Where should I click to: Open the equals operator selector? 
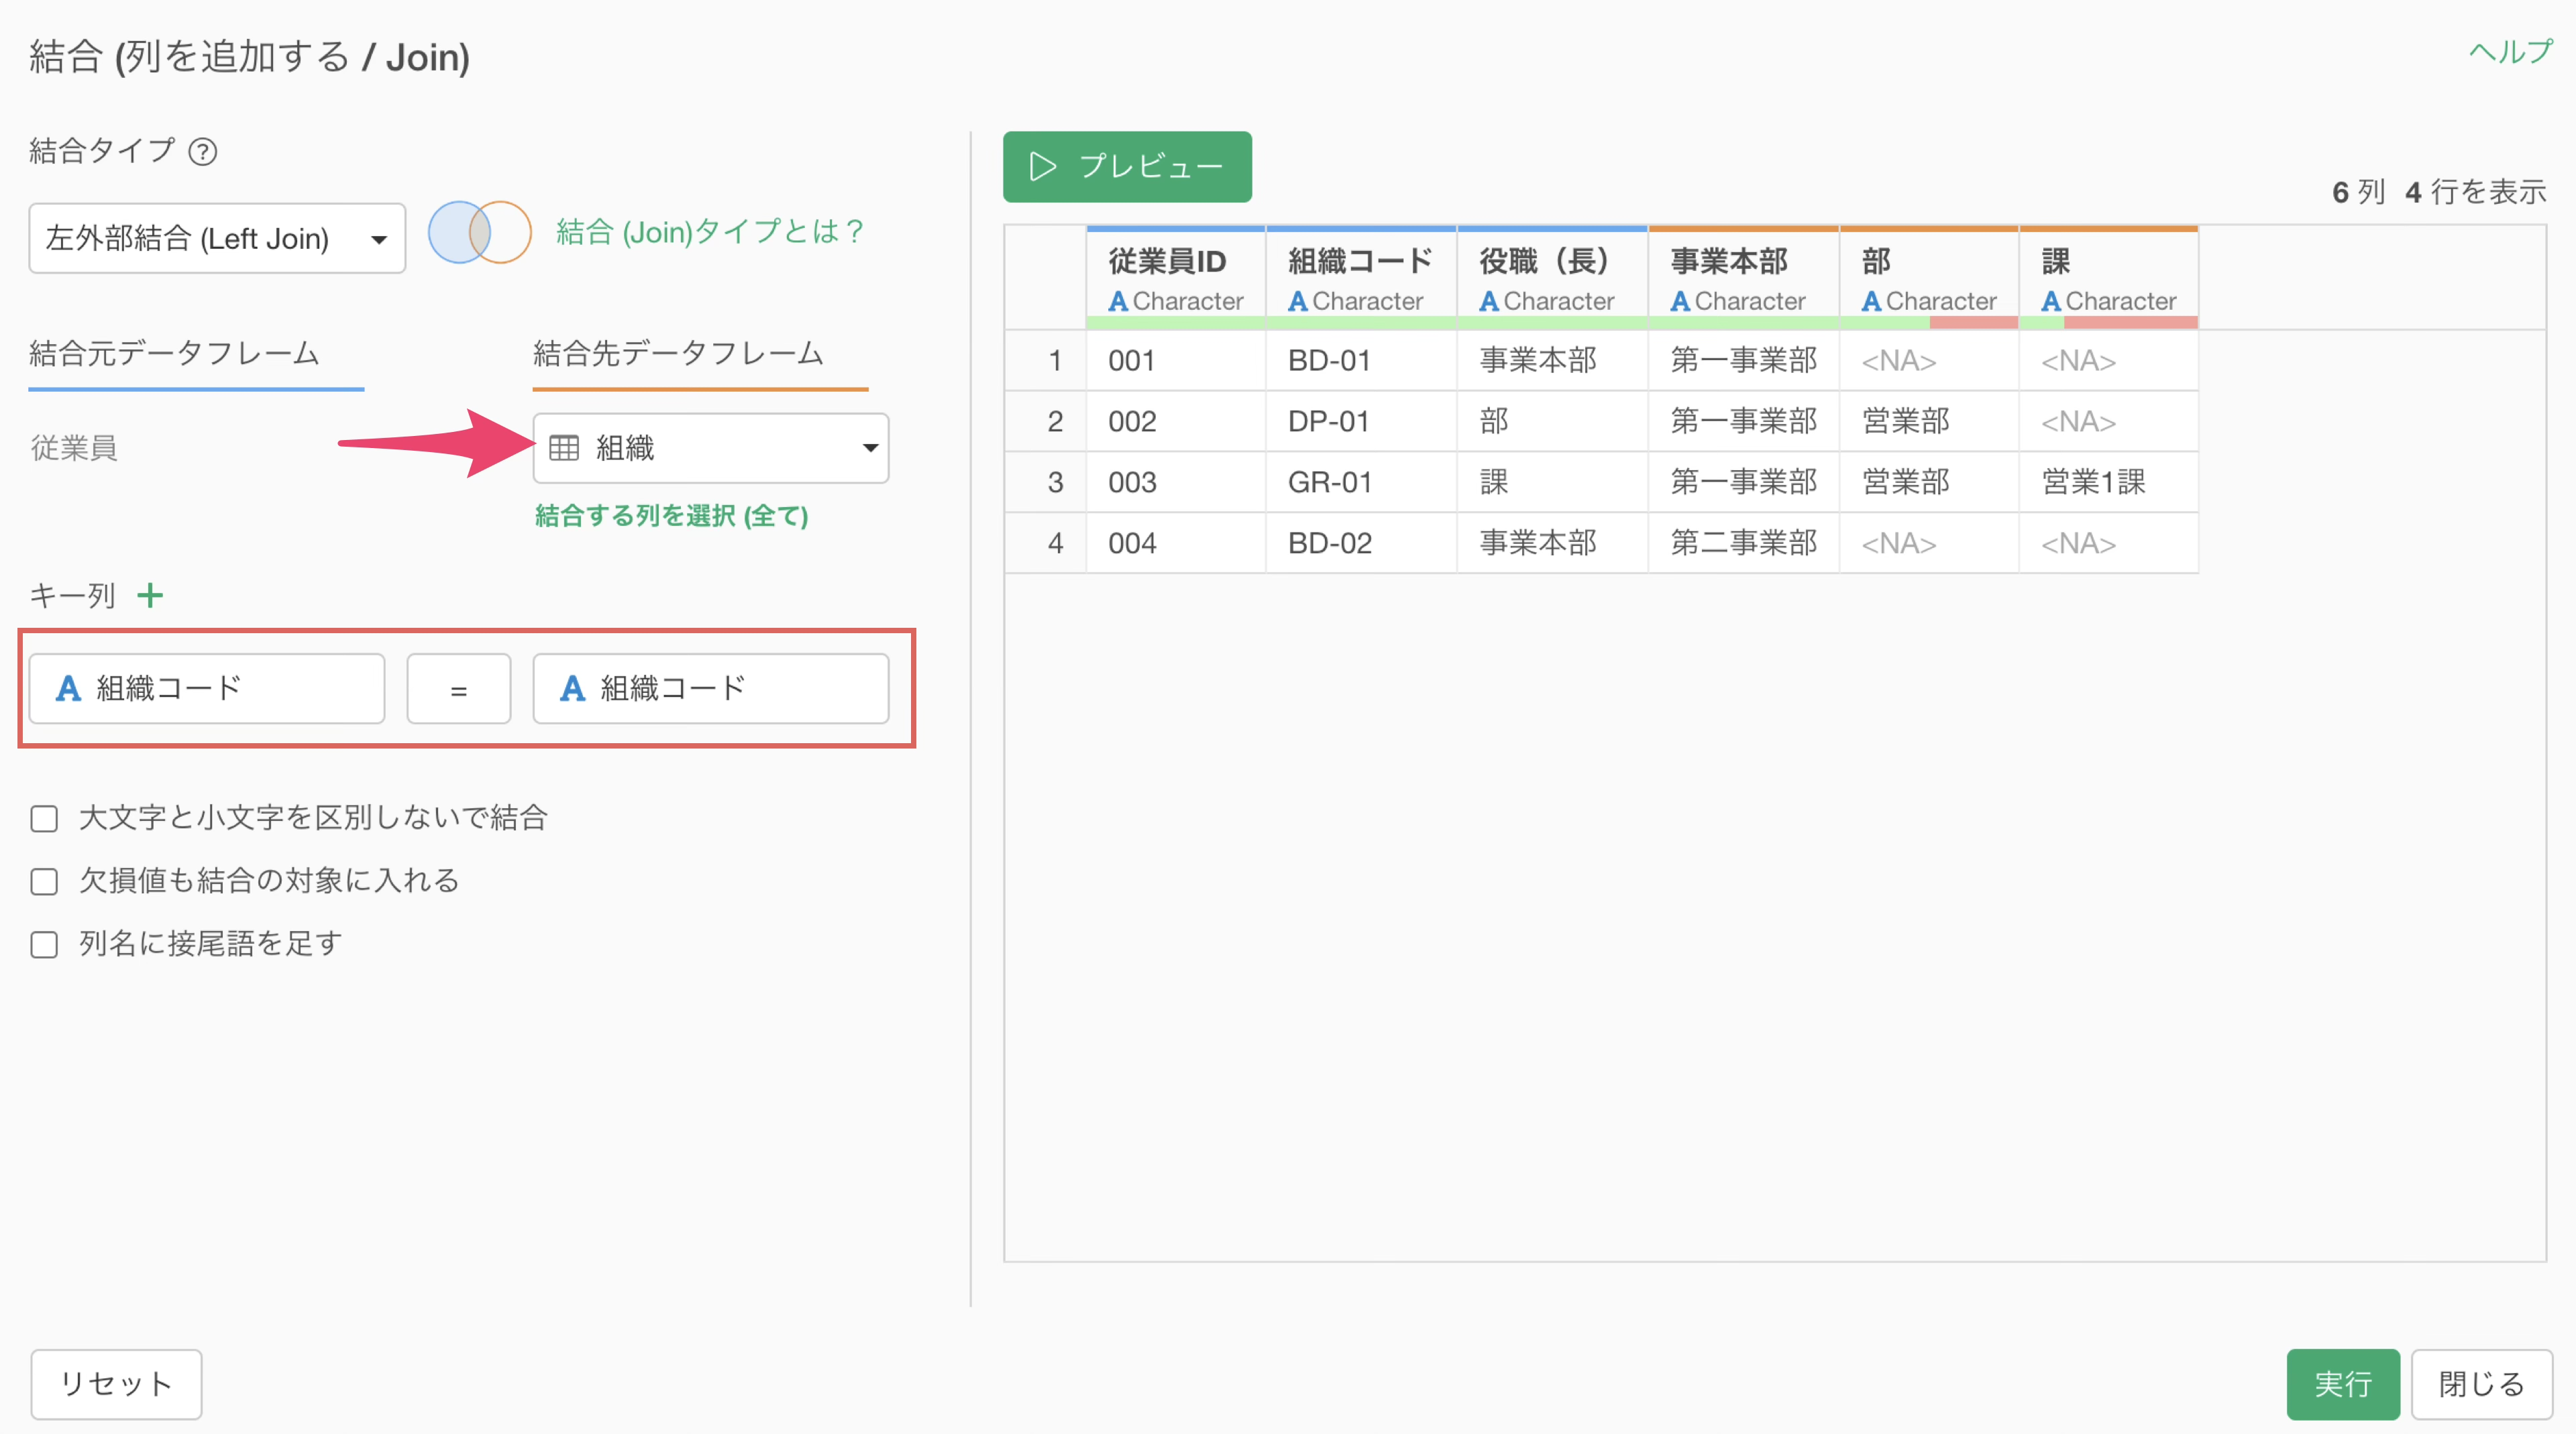pyautogui.click(x=458, y=689)
